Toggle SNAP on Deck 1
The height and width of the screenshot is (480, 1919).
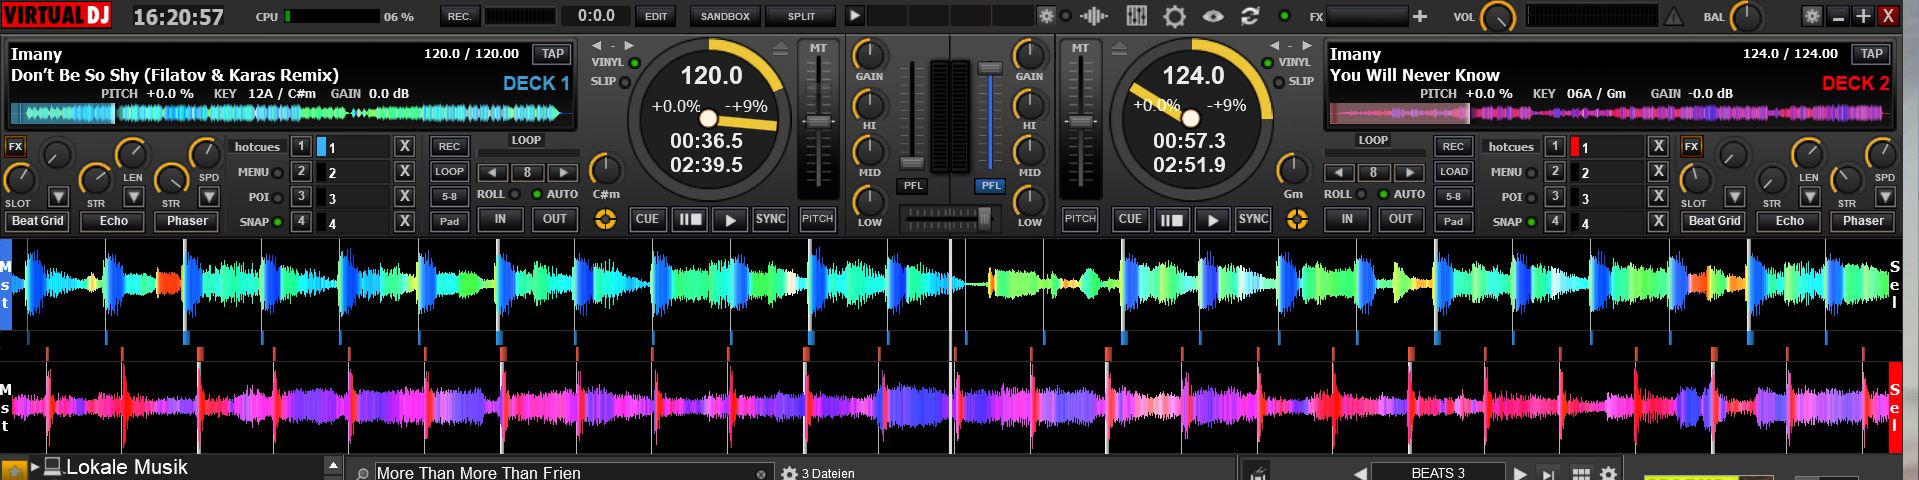click(277, 222)
